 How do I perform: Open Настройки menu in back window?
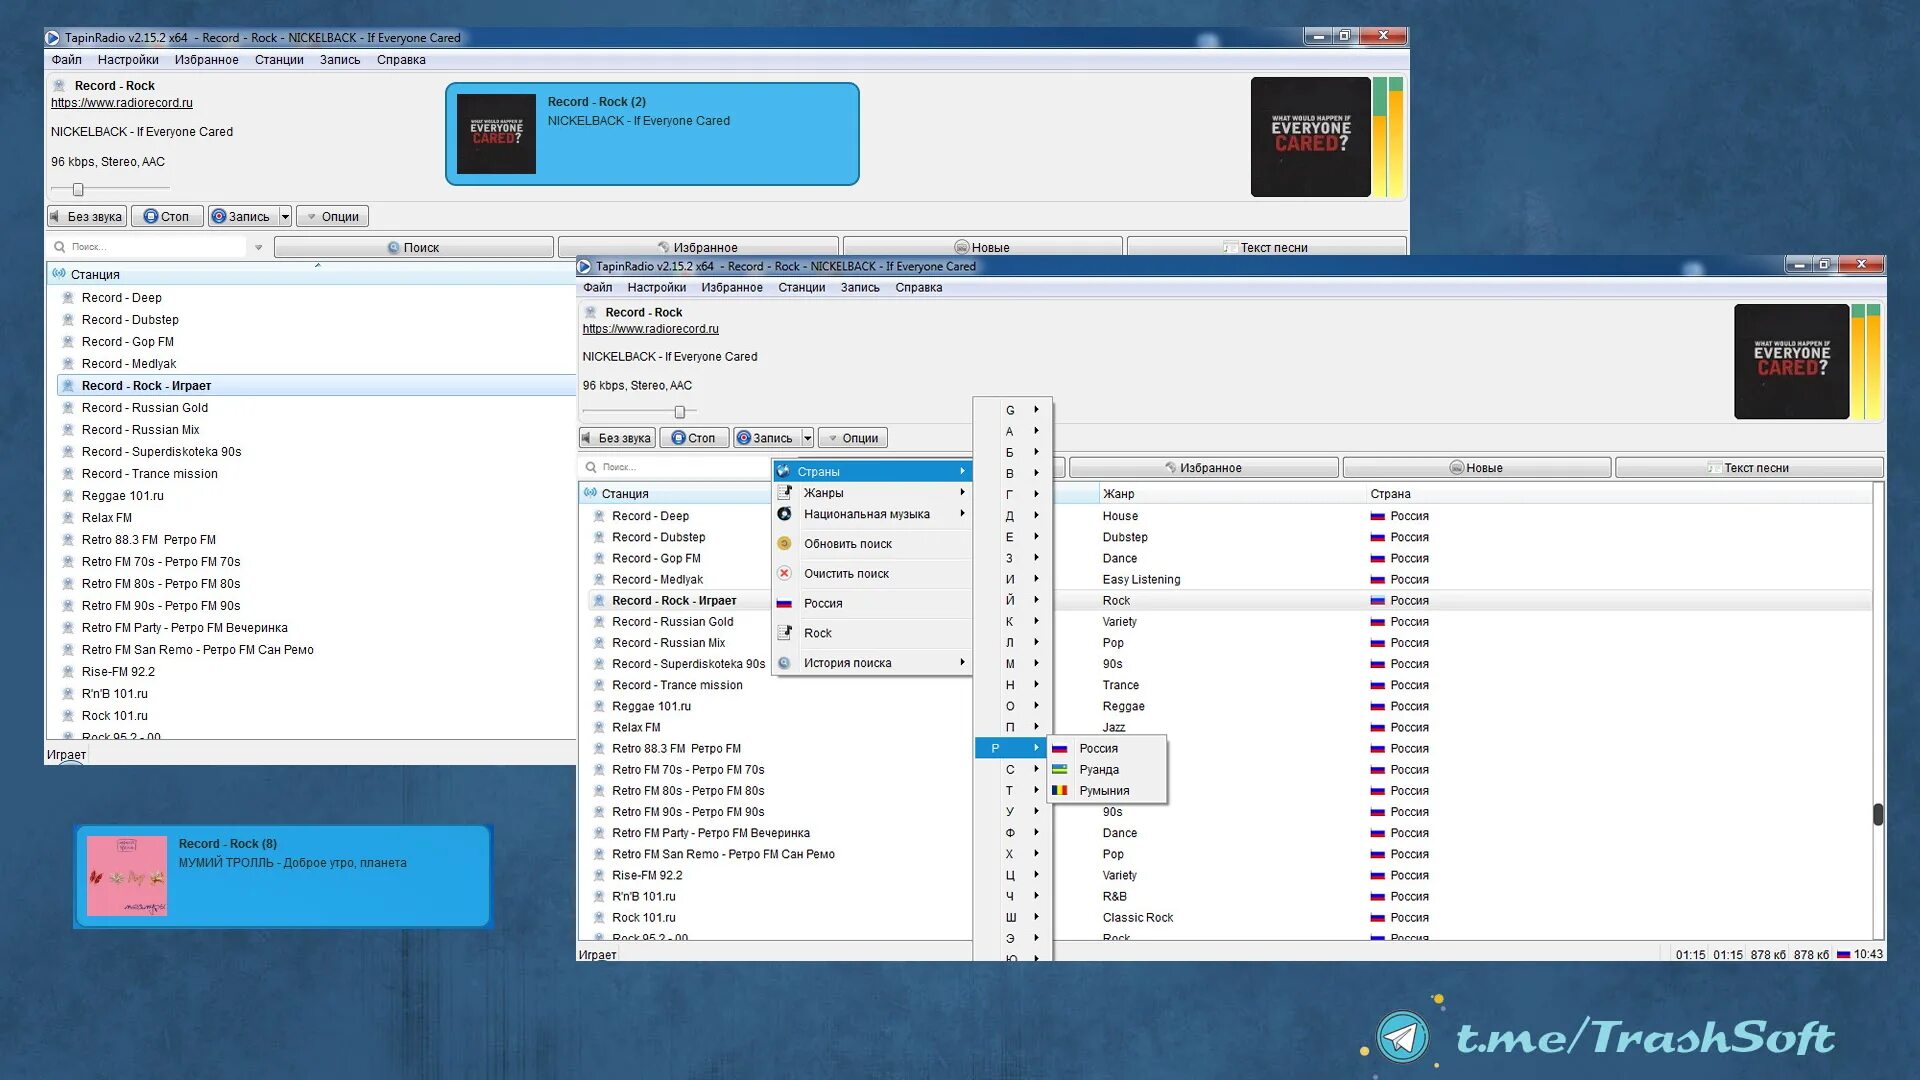(x=128, y=60)
